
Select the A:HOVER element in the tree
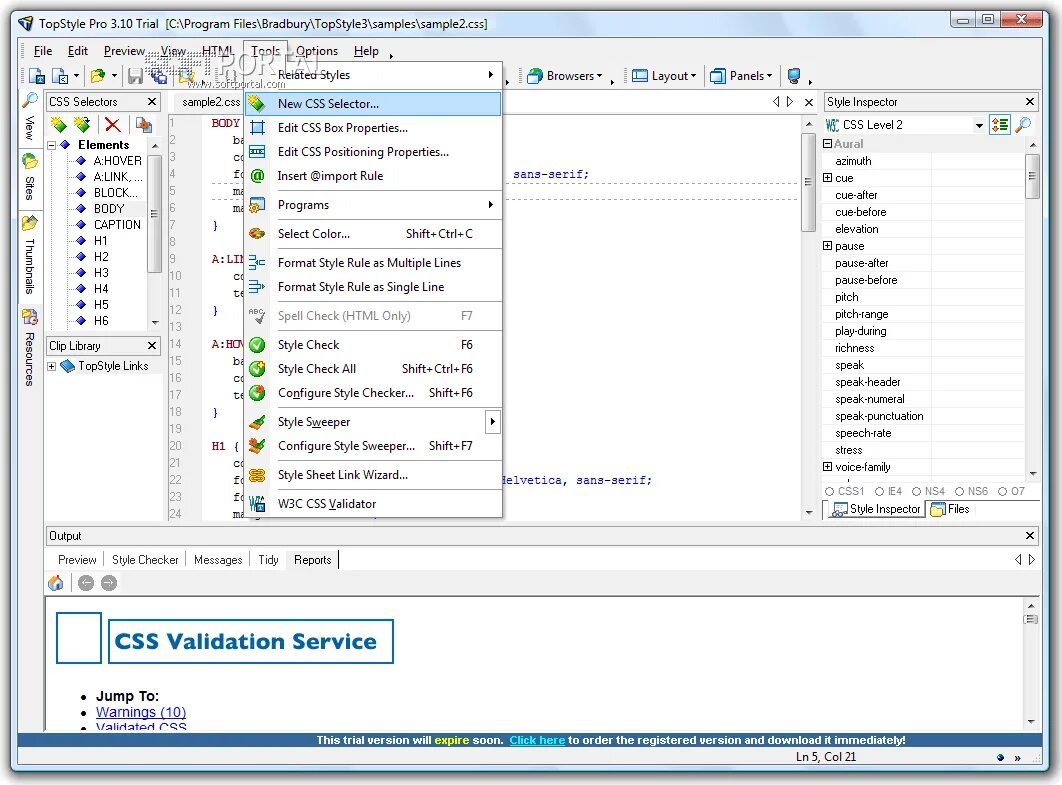(x=118, y=161)
